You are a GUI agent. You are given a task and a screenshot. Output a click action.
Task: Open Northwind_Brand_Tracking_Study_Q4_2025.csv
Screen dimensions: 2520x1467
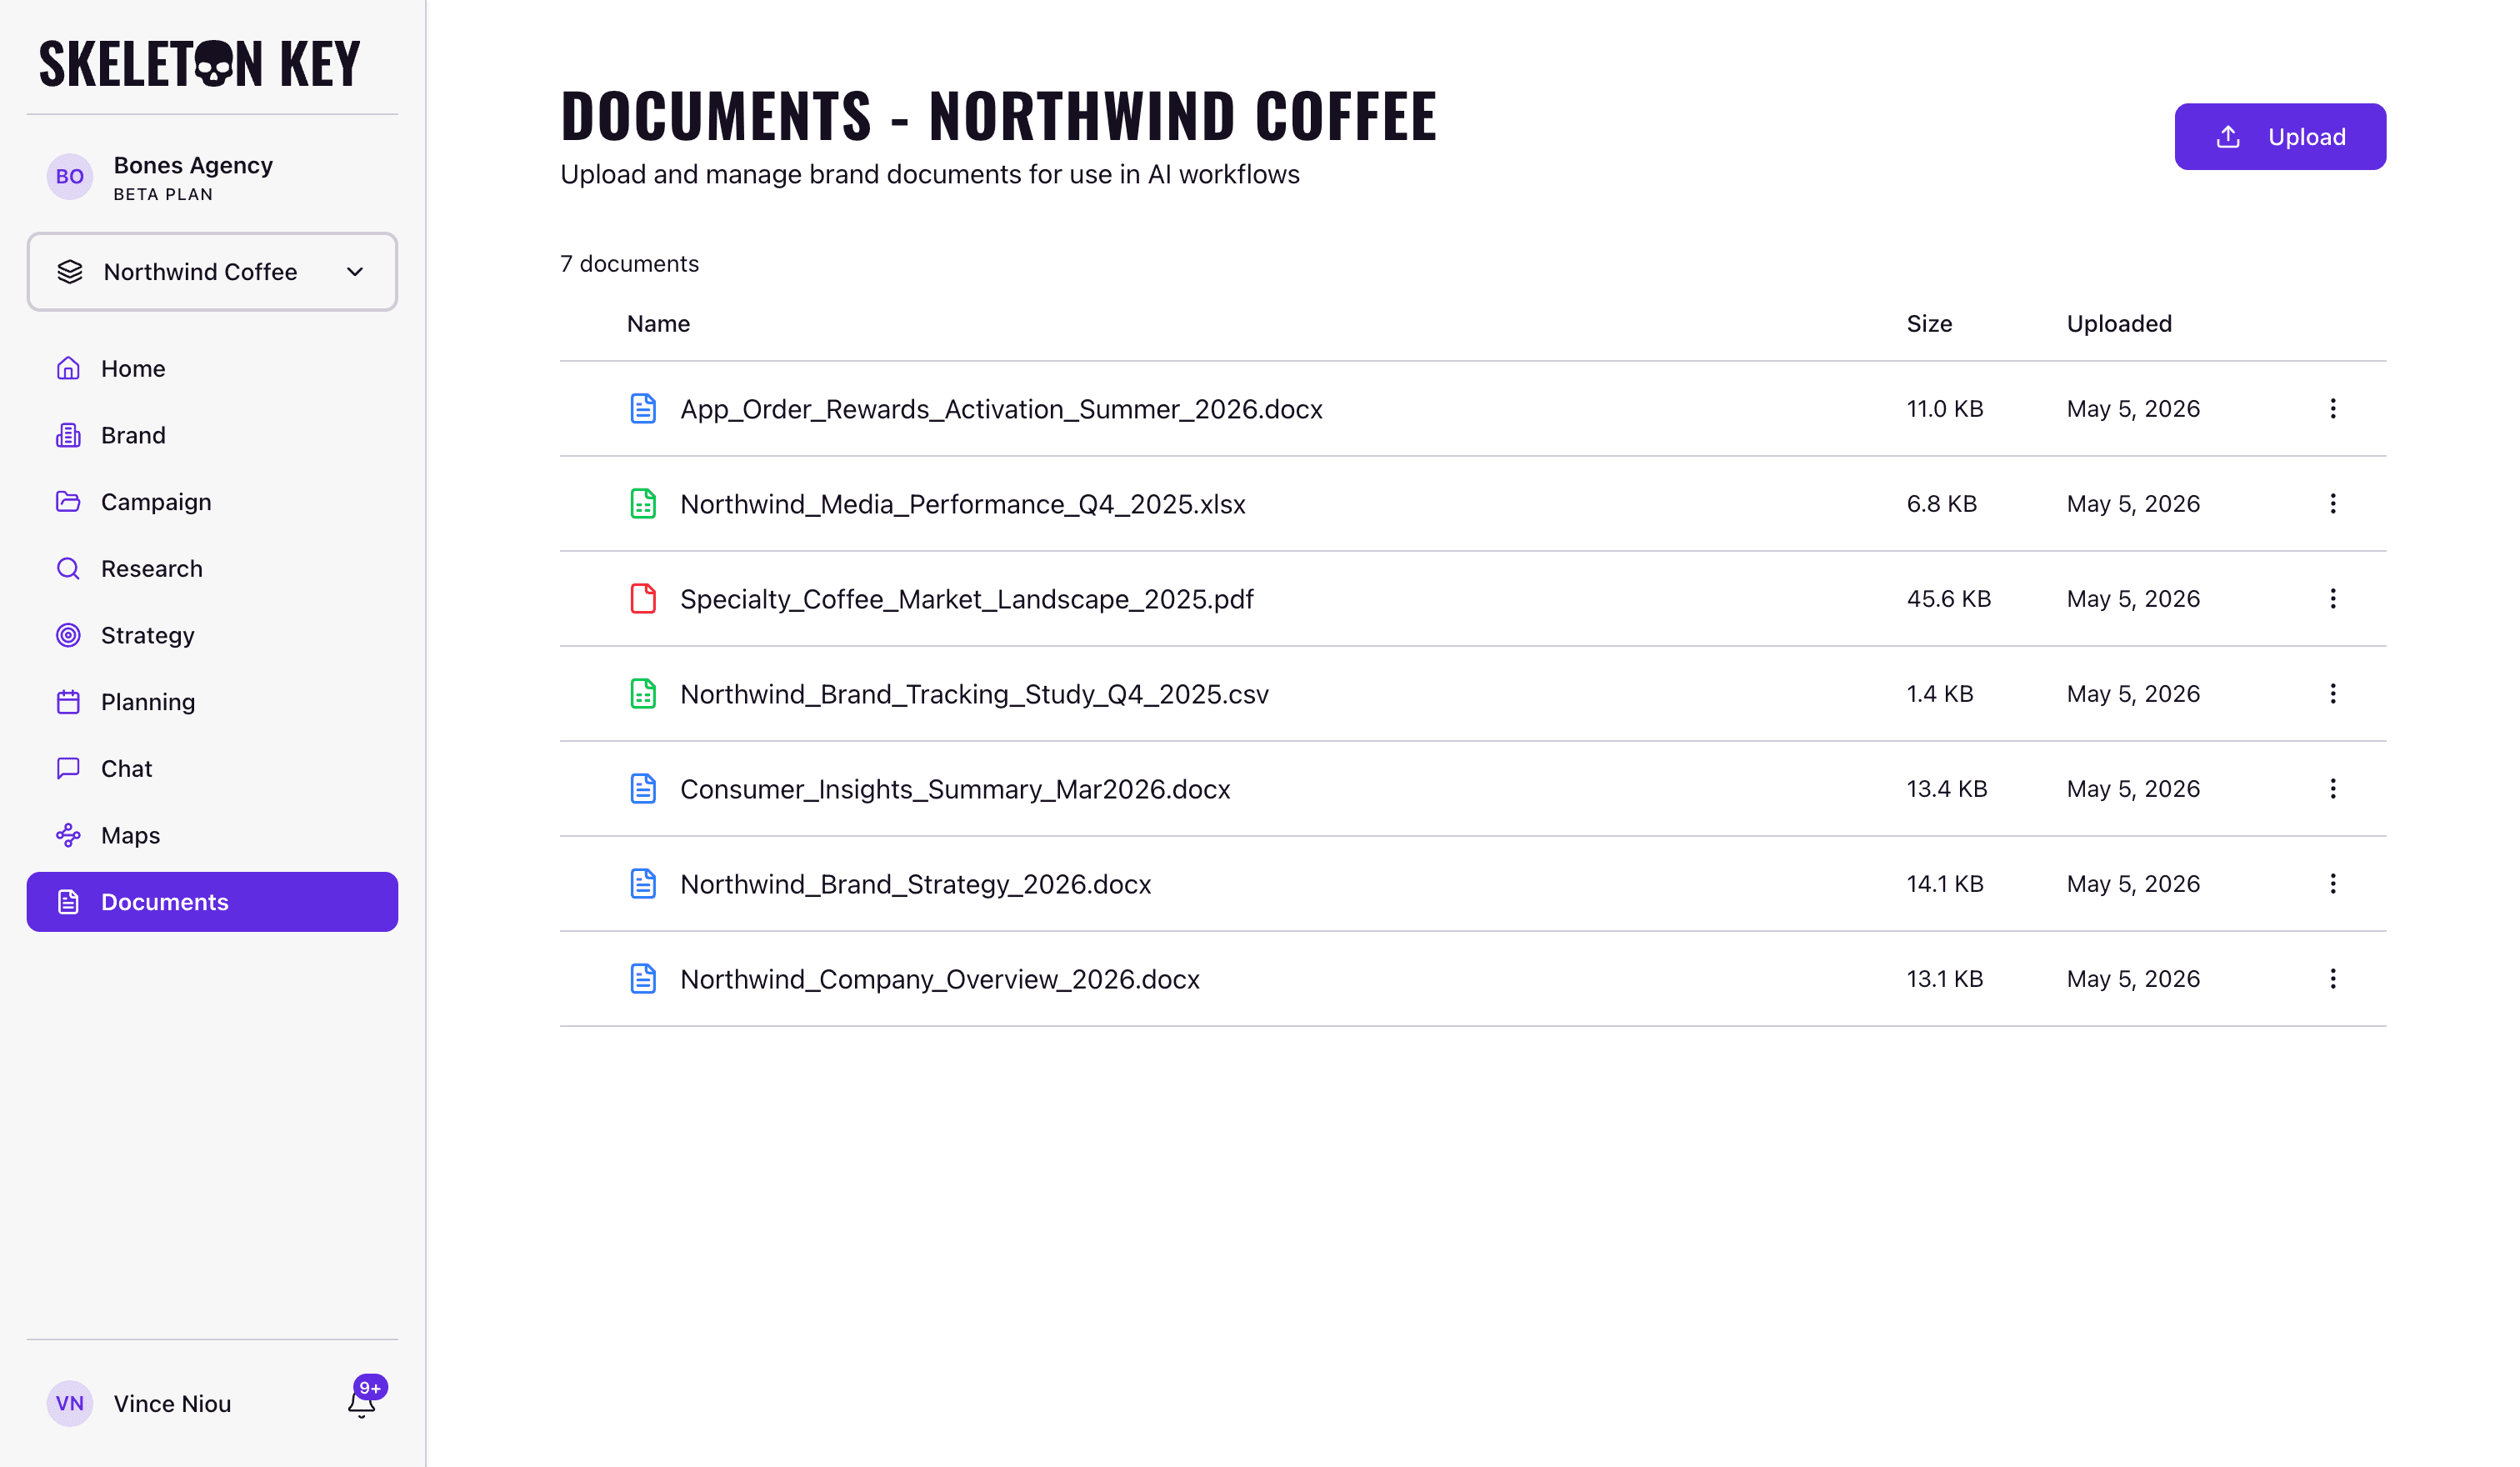(974, 695)
